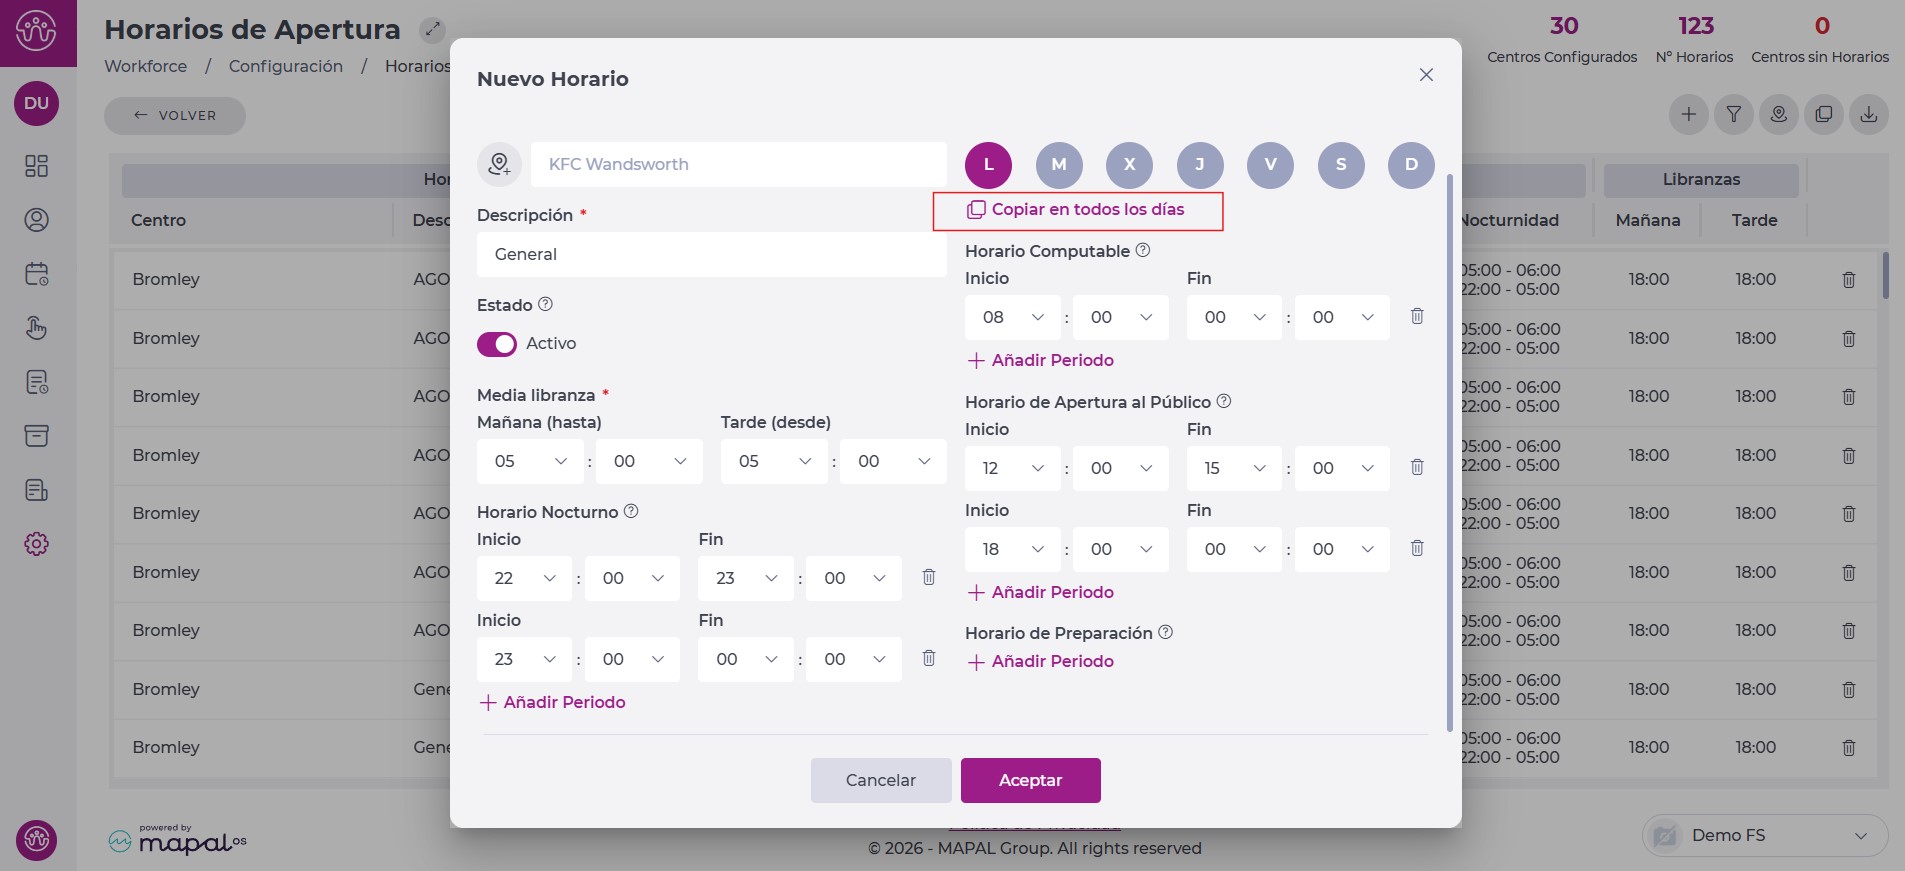Switch to Friday (V) day tab

[1270, 165]
